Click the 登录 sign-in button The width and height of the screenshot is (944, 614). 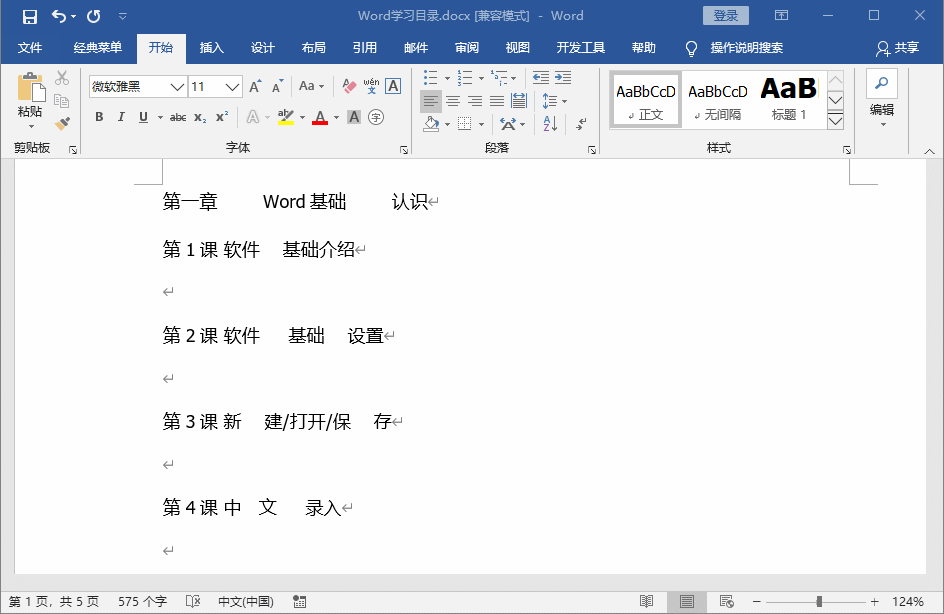coord(725,16)
